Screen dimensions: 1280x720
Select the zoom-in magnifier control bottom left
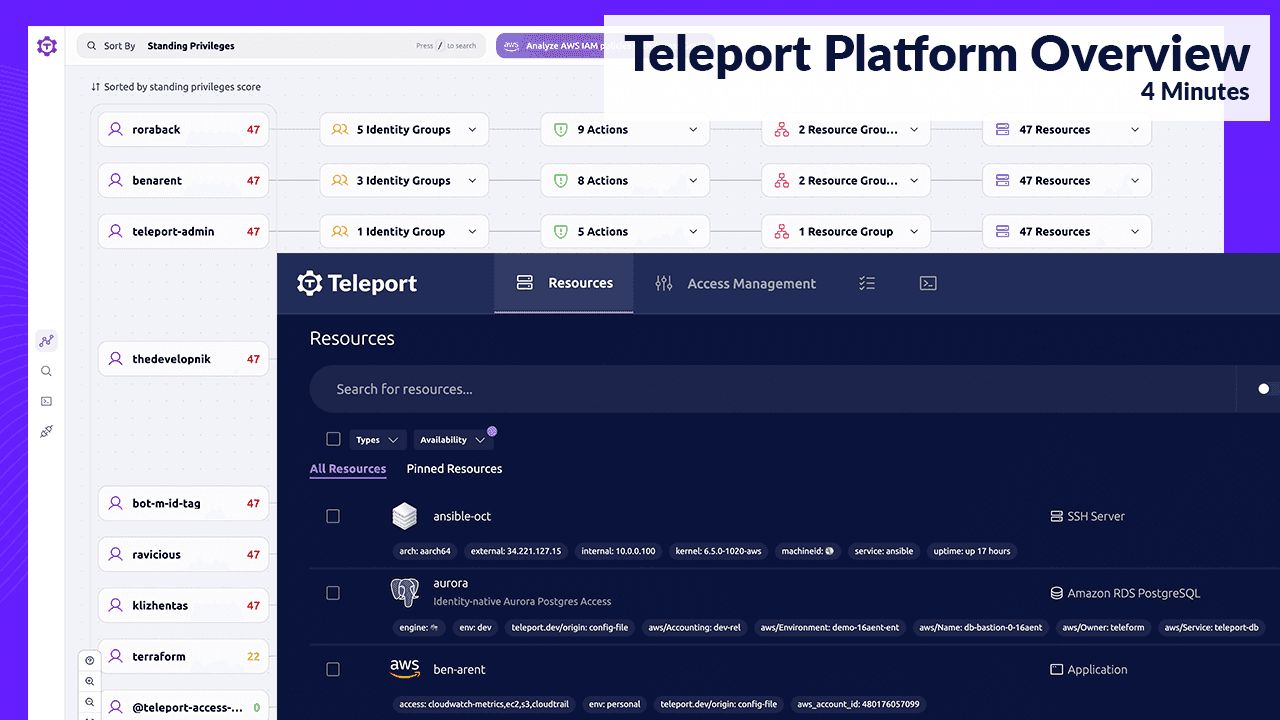click(x=89, y=680)
